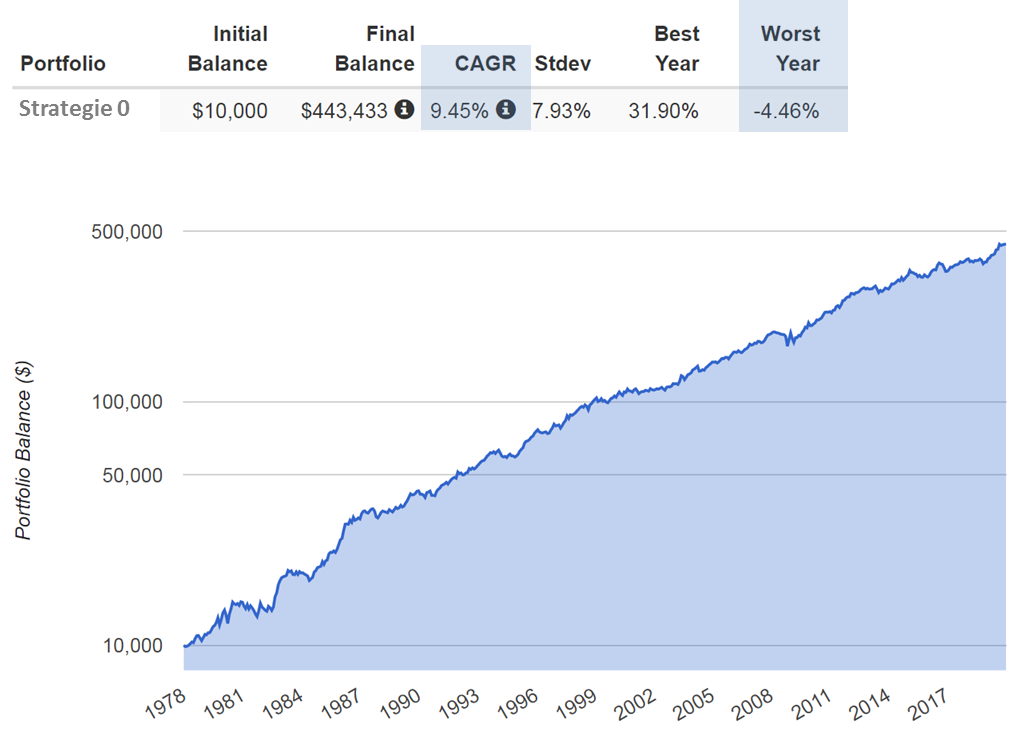Select the 2008 label on the x-axis
The height and width of the screenshot is (747, 1011).
pos(755,704)
